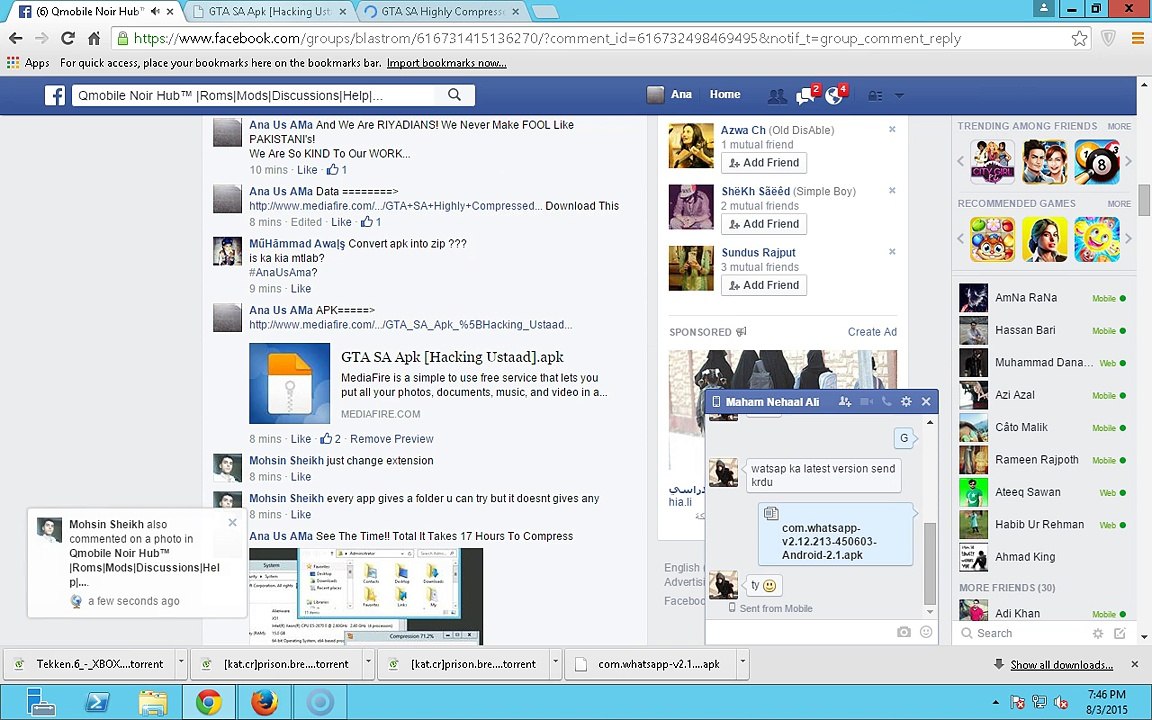1152x720 pixels.
Task: Previous arrow in Recommended Games
Action: click(x=960, y=239)
